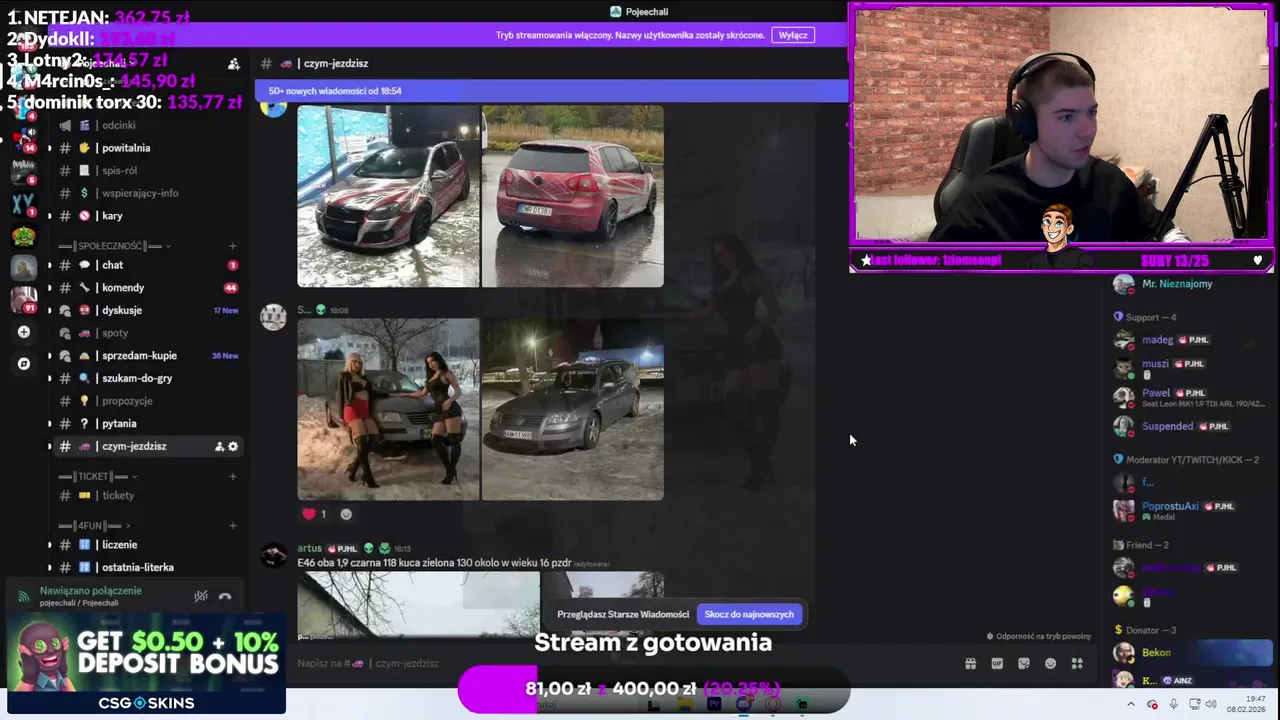The width and height of the screenshot is (1280, 720).
Task: Open the grey Passat night photo
Action: (572, 409)
